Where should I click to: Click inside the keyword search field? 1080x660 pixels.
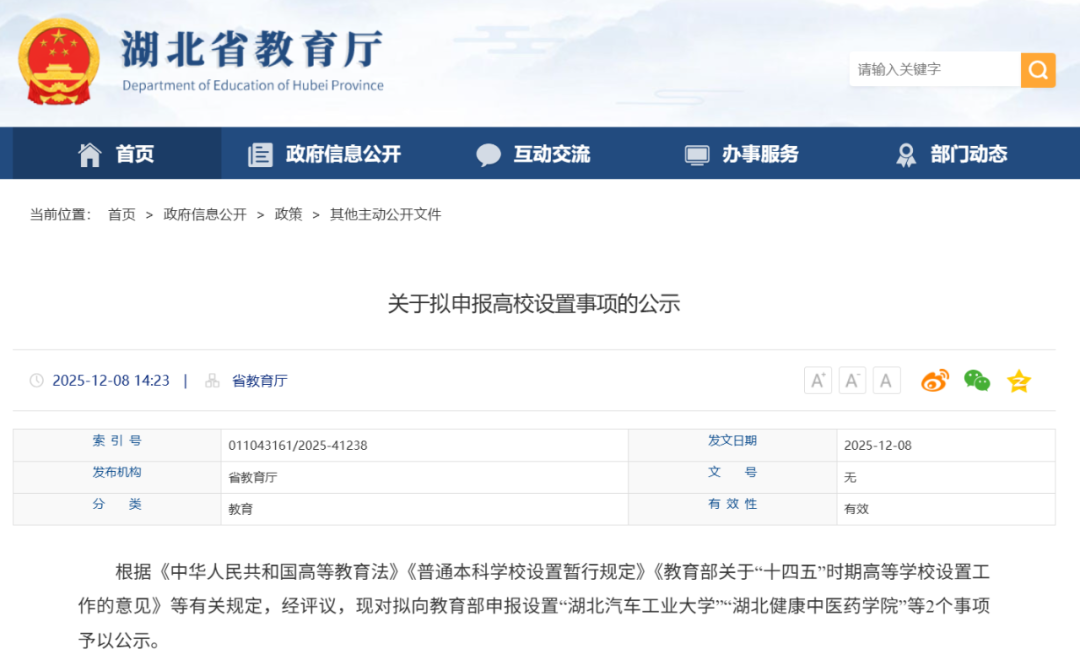930,70
